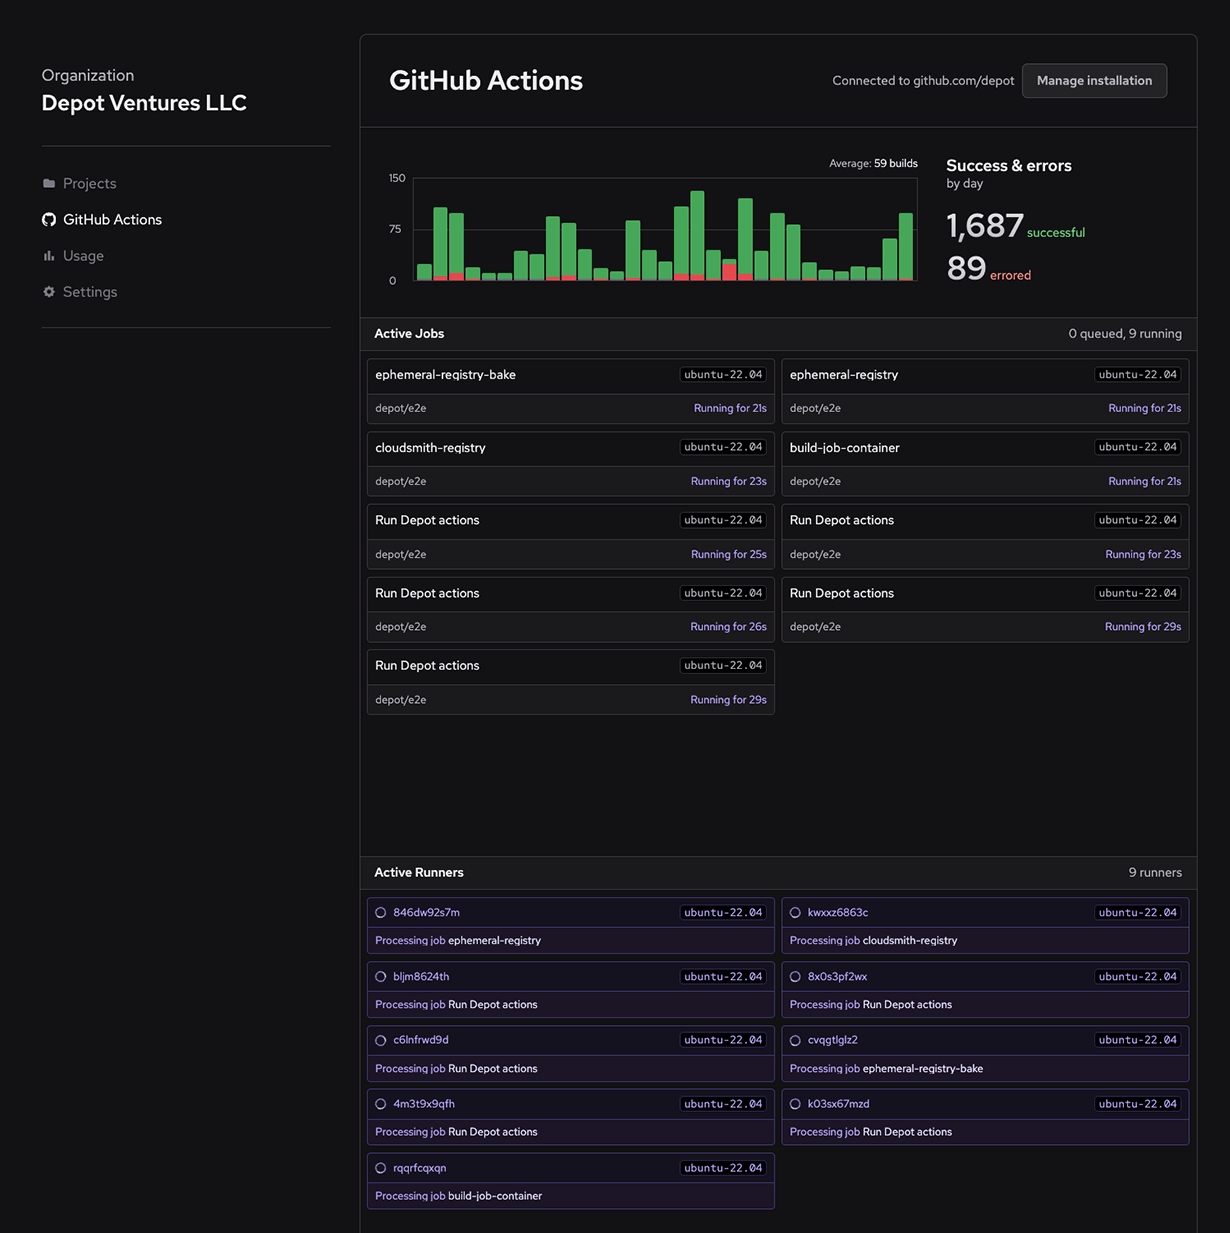The image size is (1230, 1233).
Task: Click the Active Jobs section header
Action: [x=409, y=333]
